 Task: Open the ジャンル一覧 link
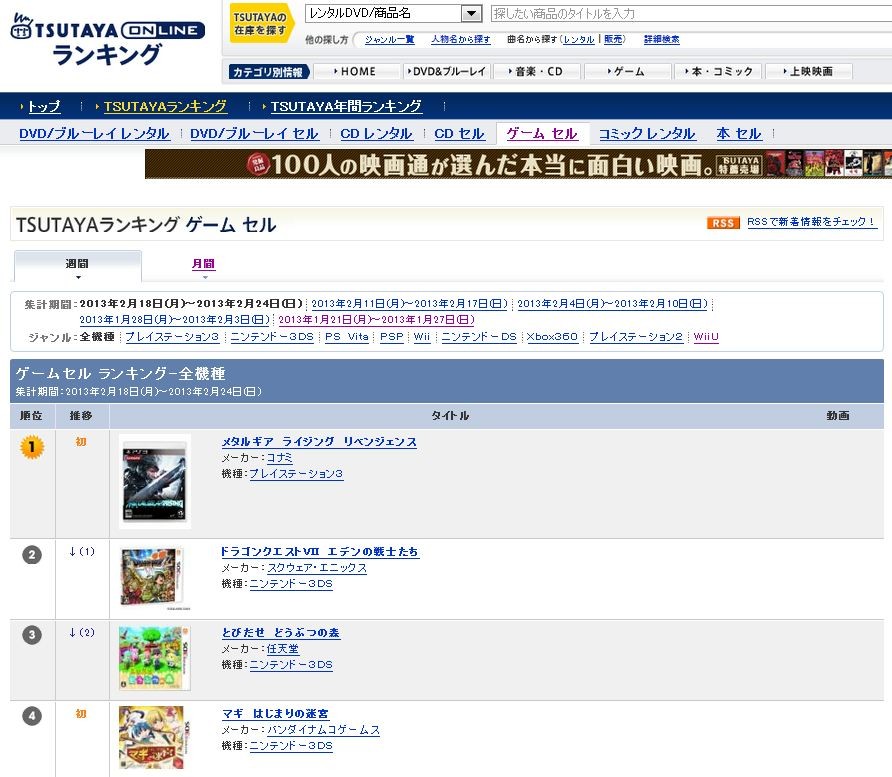(389, 39)
